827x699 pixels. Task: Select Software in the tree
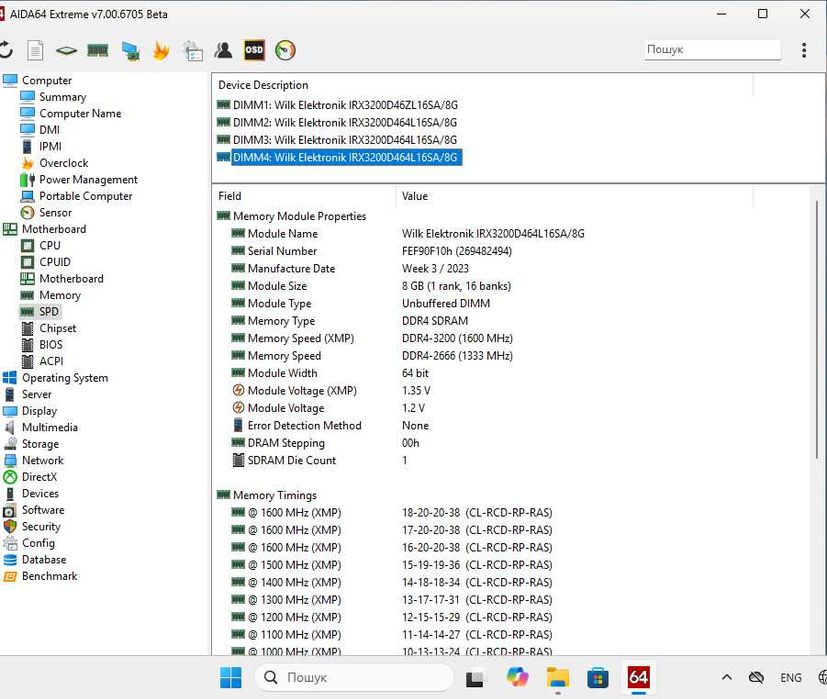[43, 510]
